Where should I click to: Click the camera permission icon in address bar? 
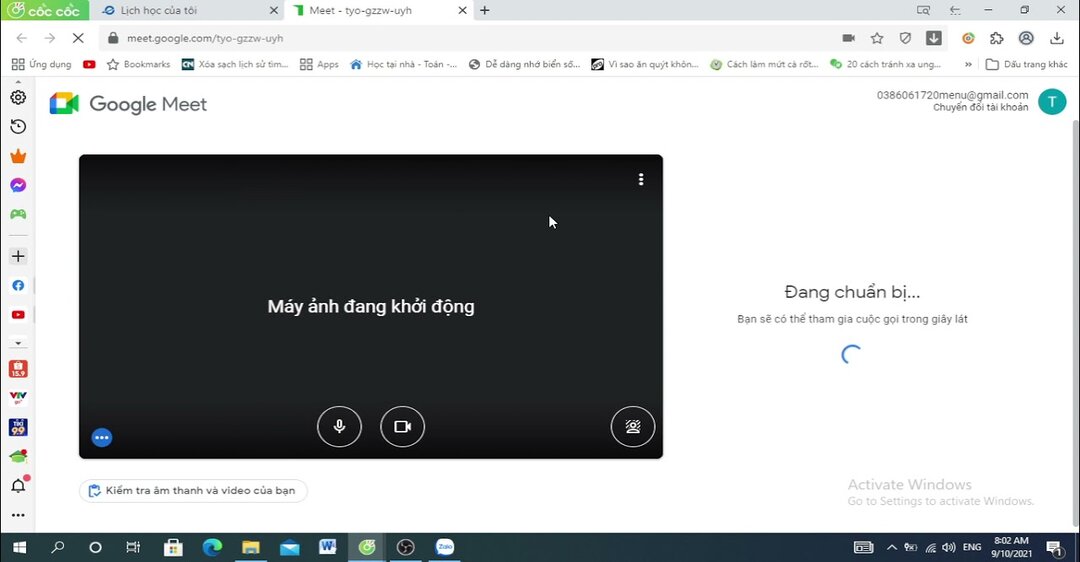tap(849, 39)
